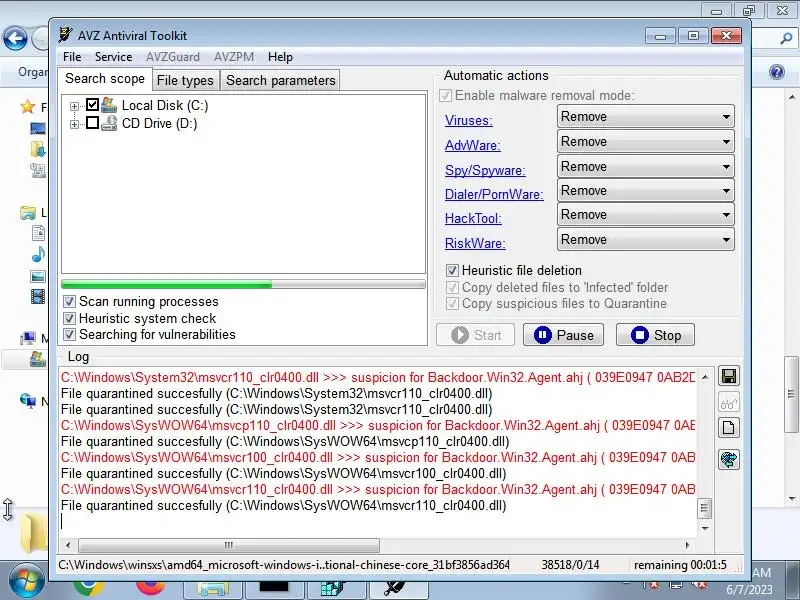
Task: Stop the running scan
Action: click(655, 335)
